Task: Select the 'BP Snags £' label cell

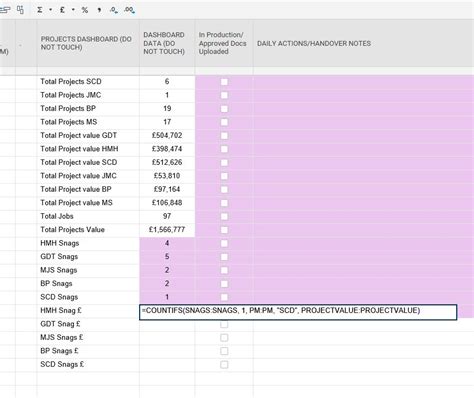Action: (88, 351)
